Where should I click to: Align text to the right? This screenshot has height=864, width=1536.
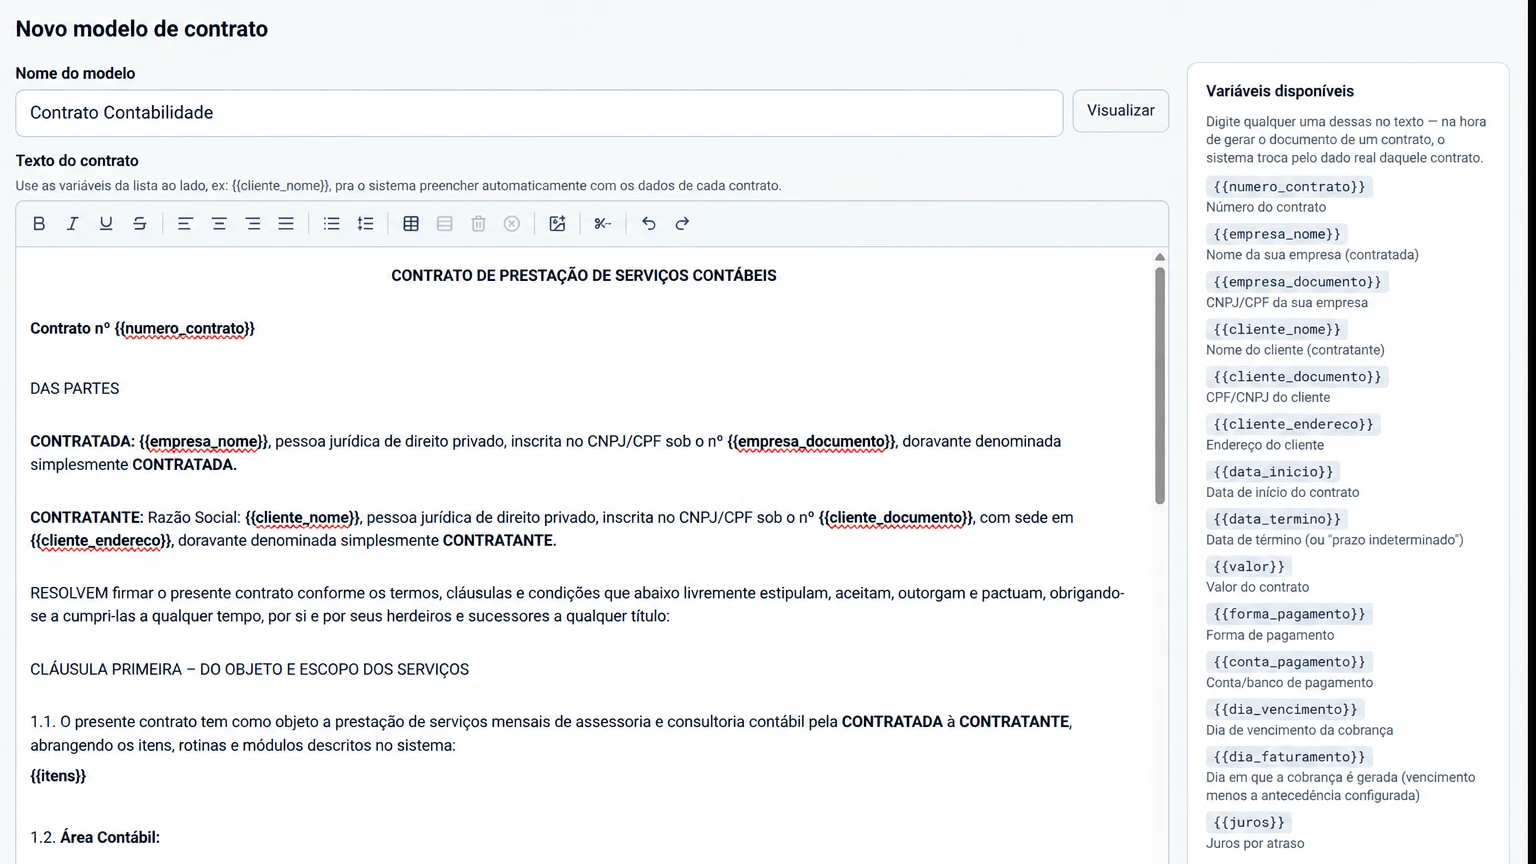253,224
